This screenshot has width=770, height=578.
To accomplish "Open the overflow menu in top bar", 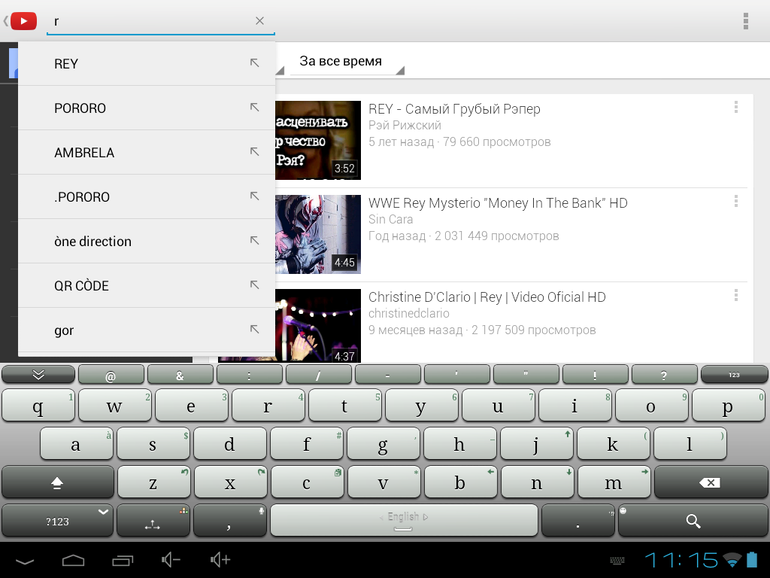I will 745,21.
